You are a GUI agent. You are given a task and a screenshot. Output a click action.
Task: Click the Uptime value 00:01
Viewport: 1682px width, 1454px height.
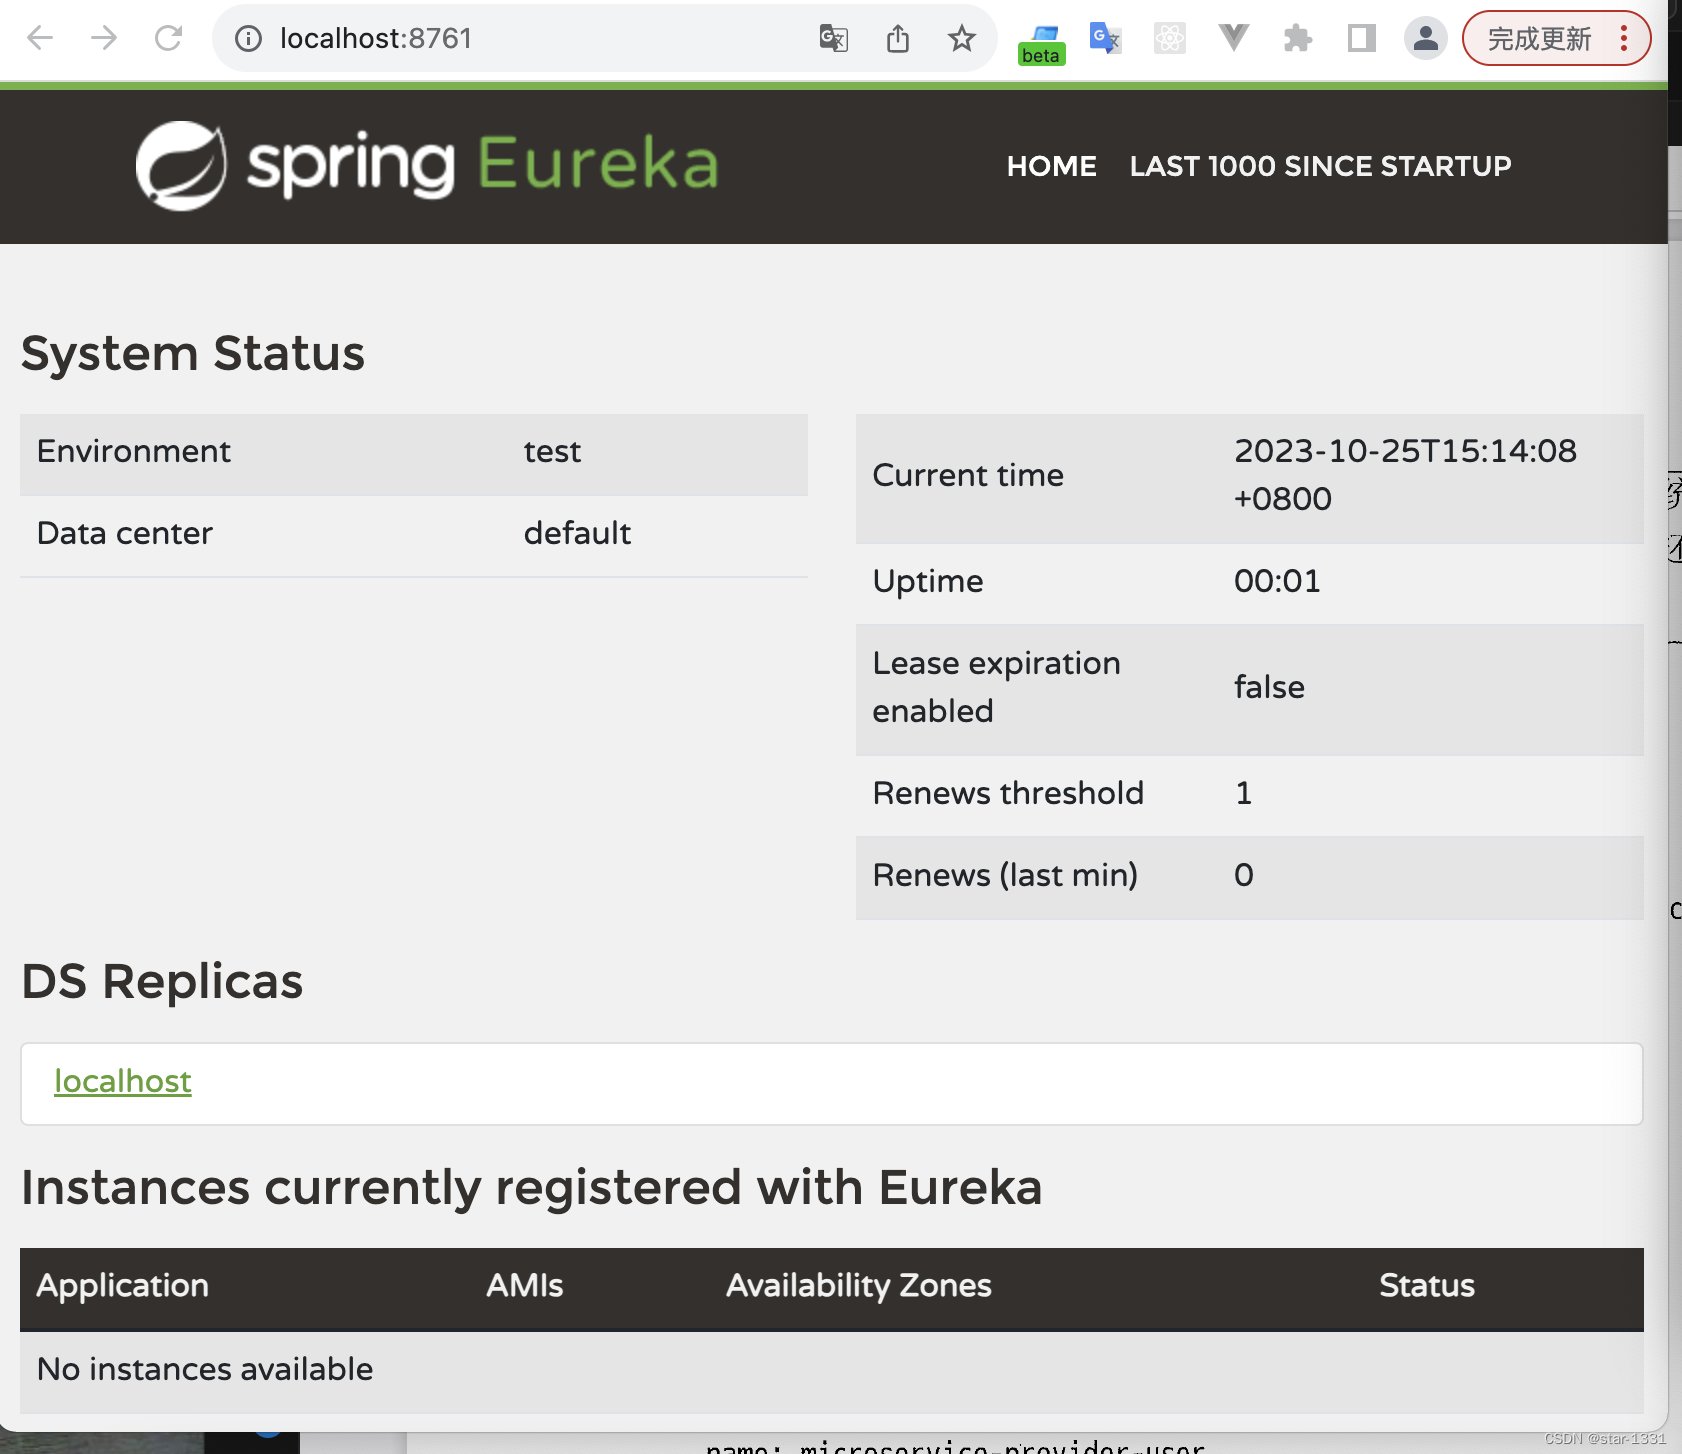pos(1277,582)
